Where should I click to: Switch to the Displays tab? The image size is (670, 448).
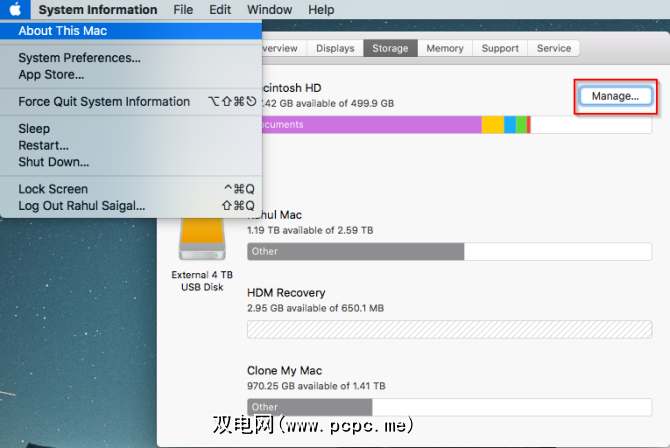pyautogui.click(x=335, y=48)
